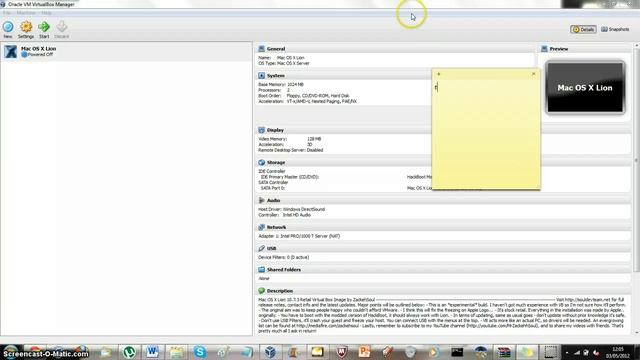The width and height of the screenshot is (640, 360).
Task: Open the System settings header link
Action: click(x=276, y=76)
